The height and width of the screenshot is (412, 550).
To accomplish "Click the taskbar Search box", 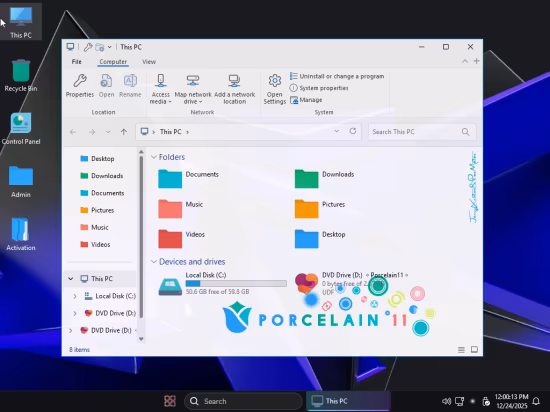I will 243,401.
